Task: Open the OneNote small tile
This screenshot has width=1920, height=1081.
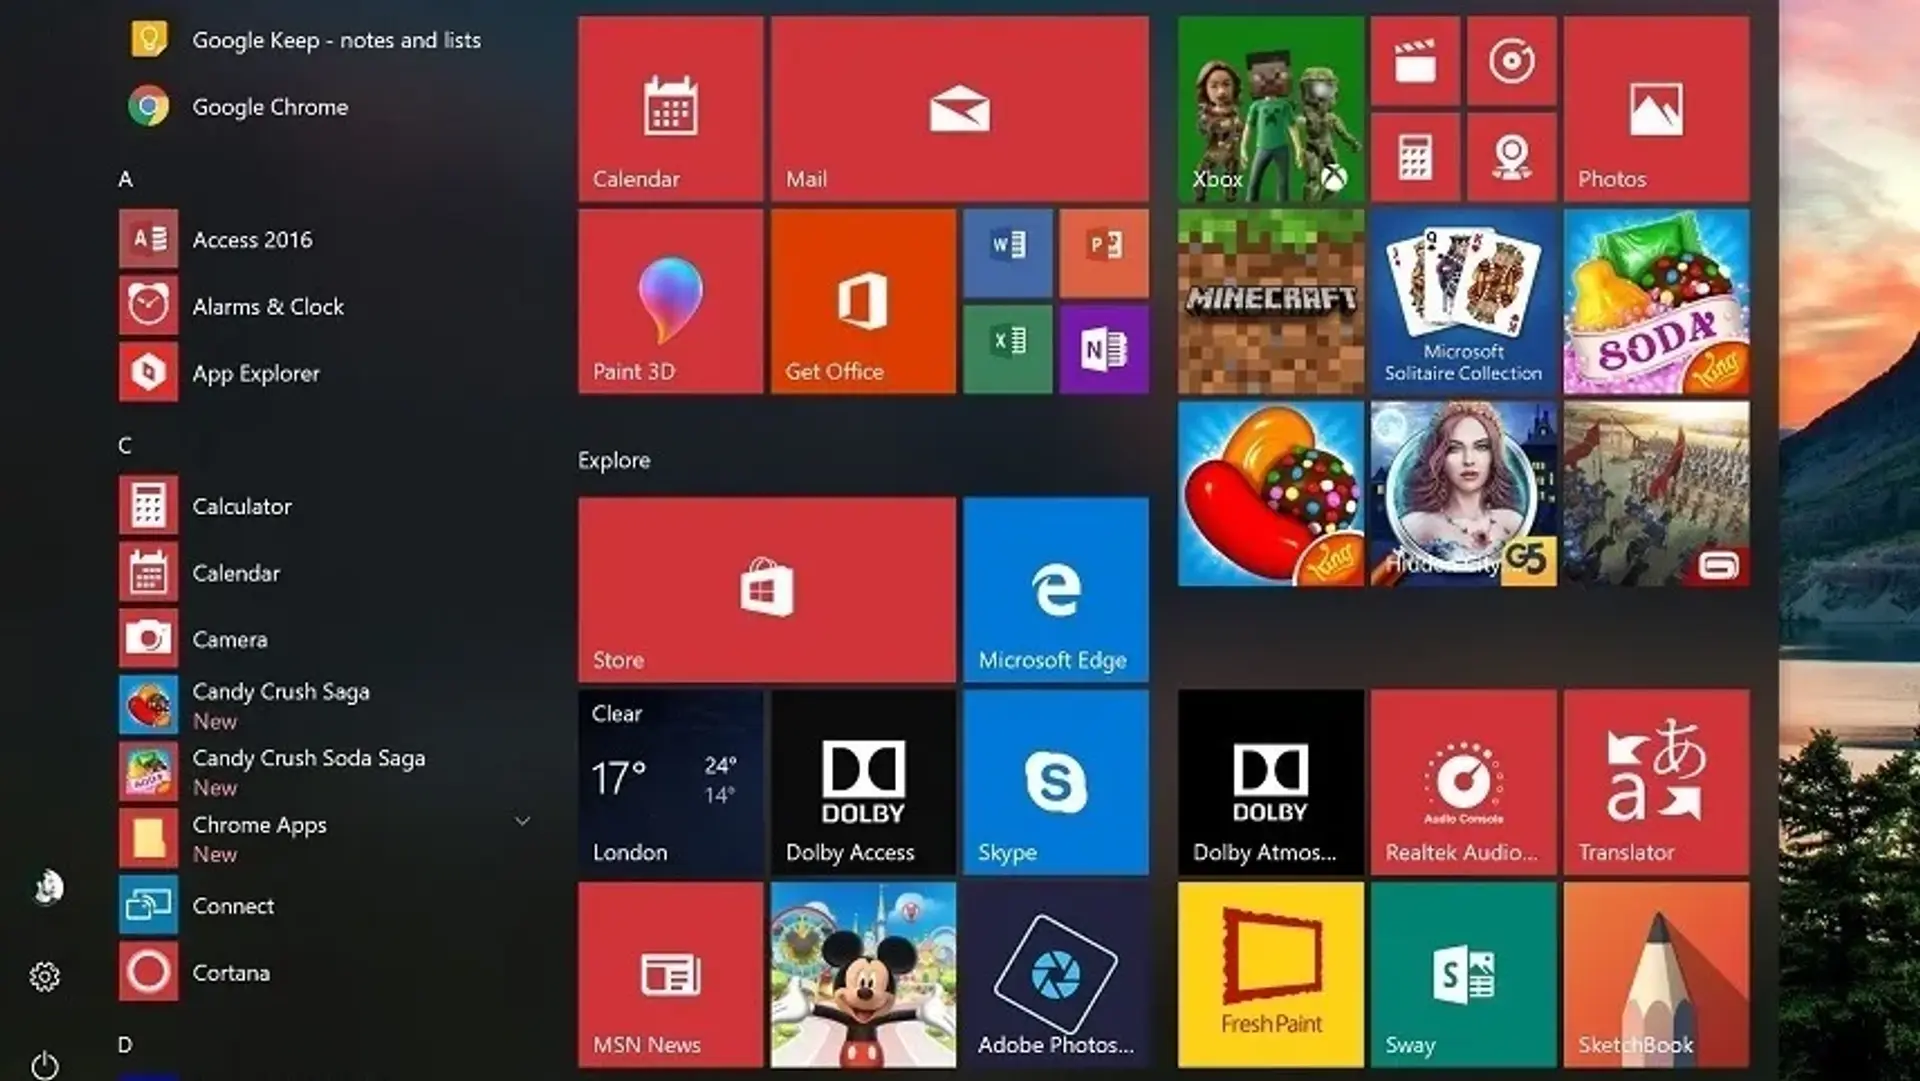Action: 1104,349
